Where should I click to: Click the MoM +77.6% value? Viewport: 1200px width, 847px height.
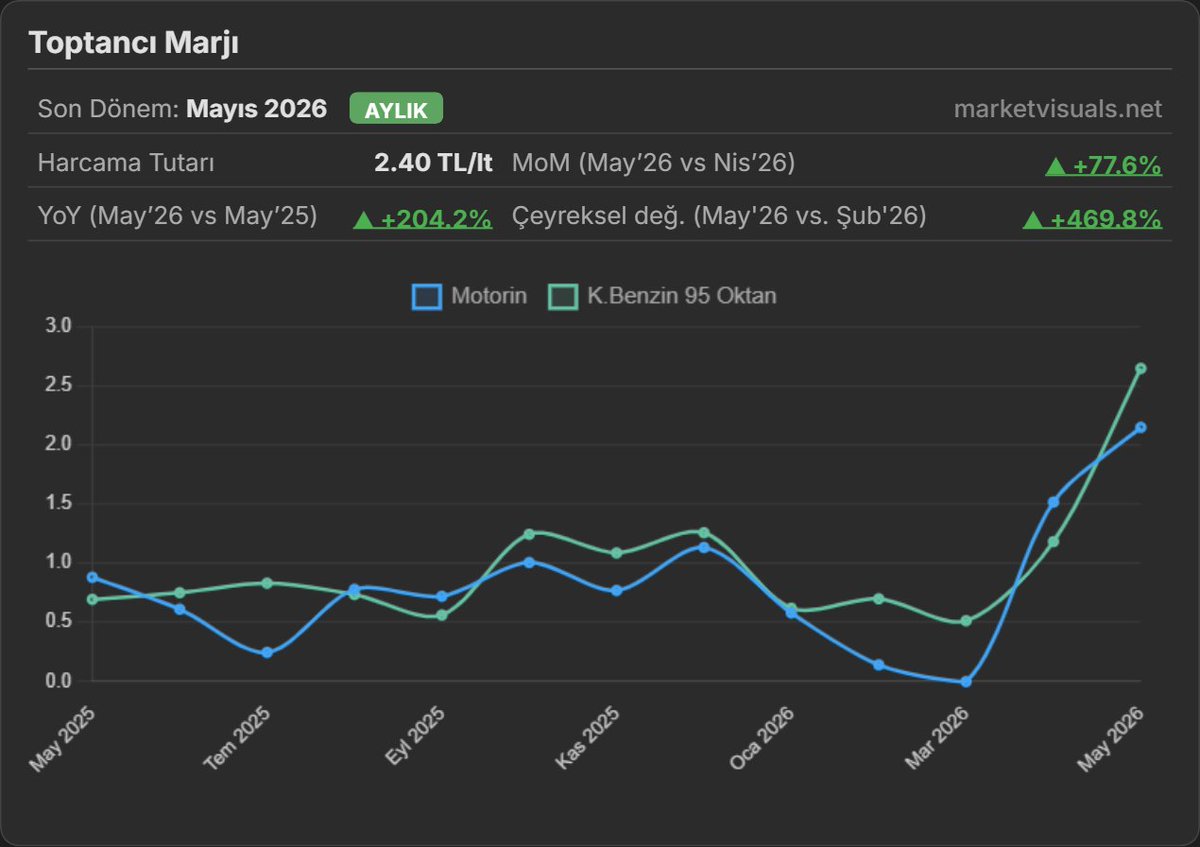tap(1103, 164)
